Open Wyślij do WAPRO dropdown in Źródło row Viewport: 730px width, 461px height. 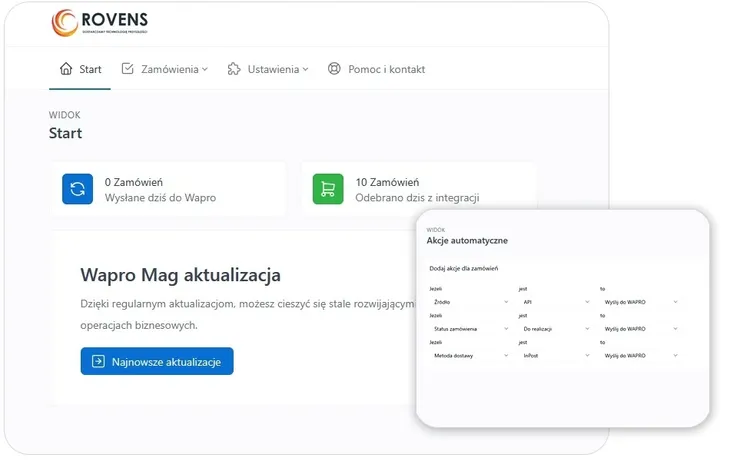coord(640,302)
